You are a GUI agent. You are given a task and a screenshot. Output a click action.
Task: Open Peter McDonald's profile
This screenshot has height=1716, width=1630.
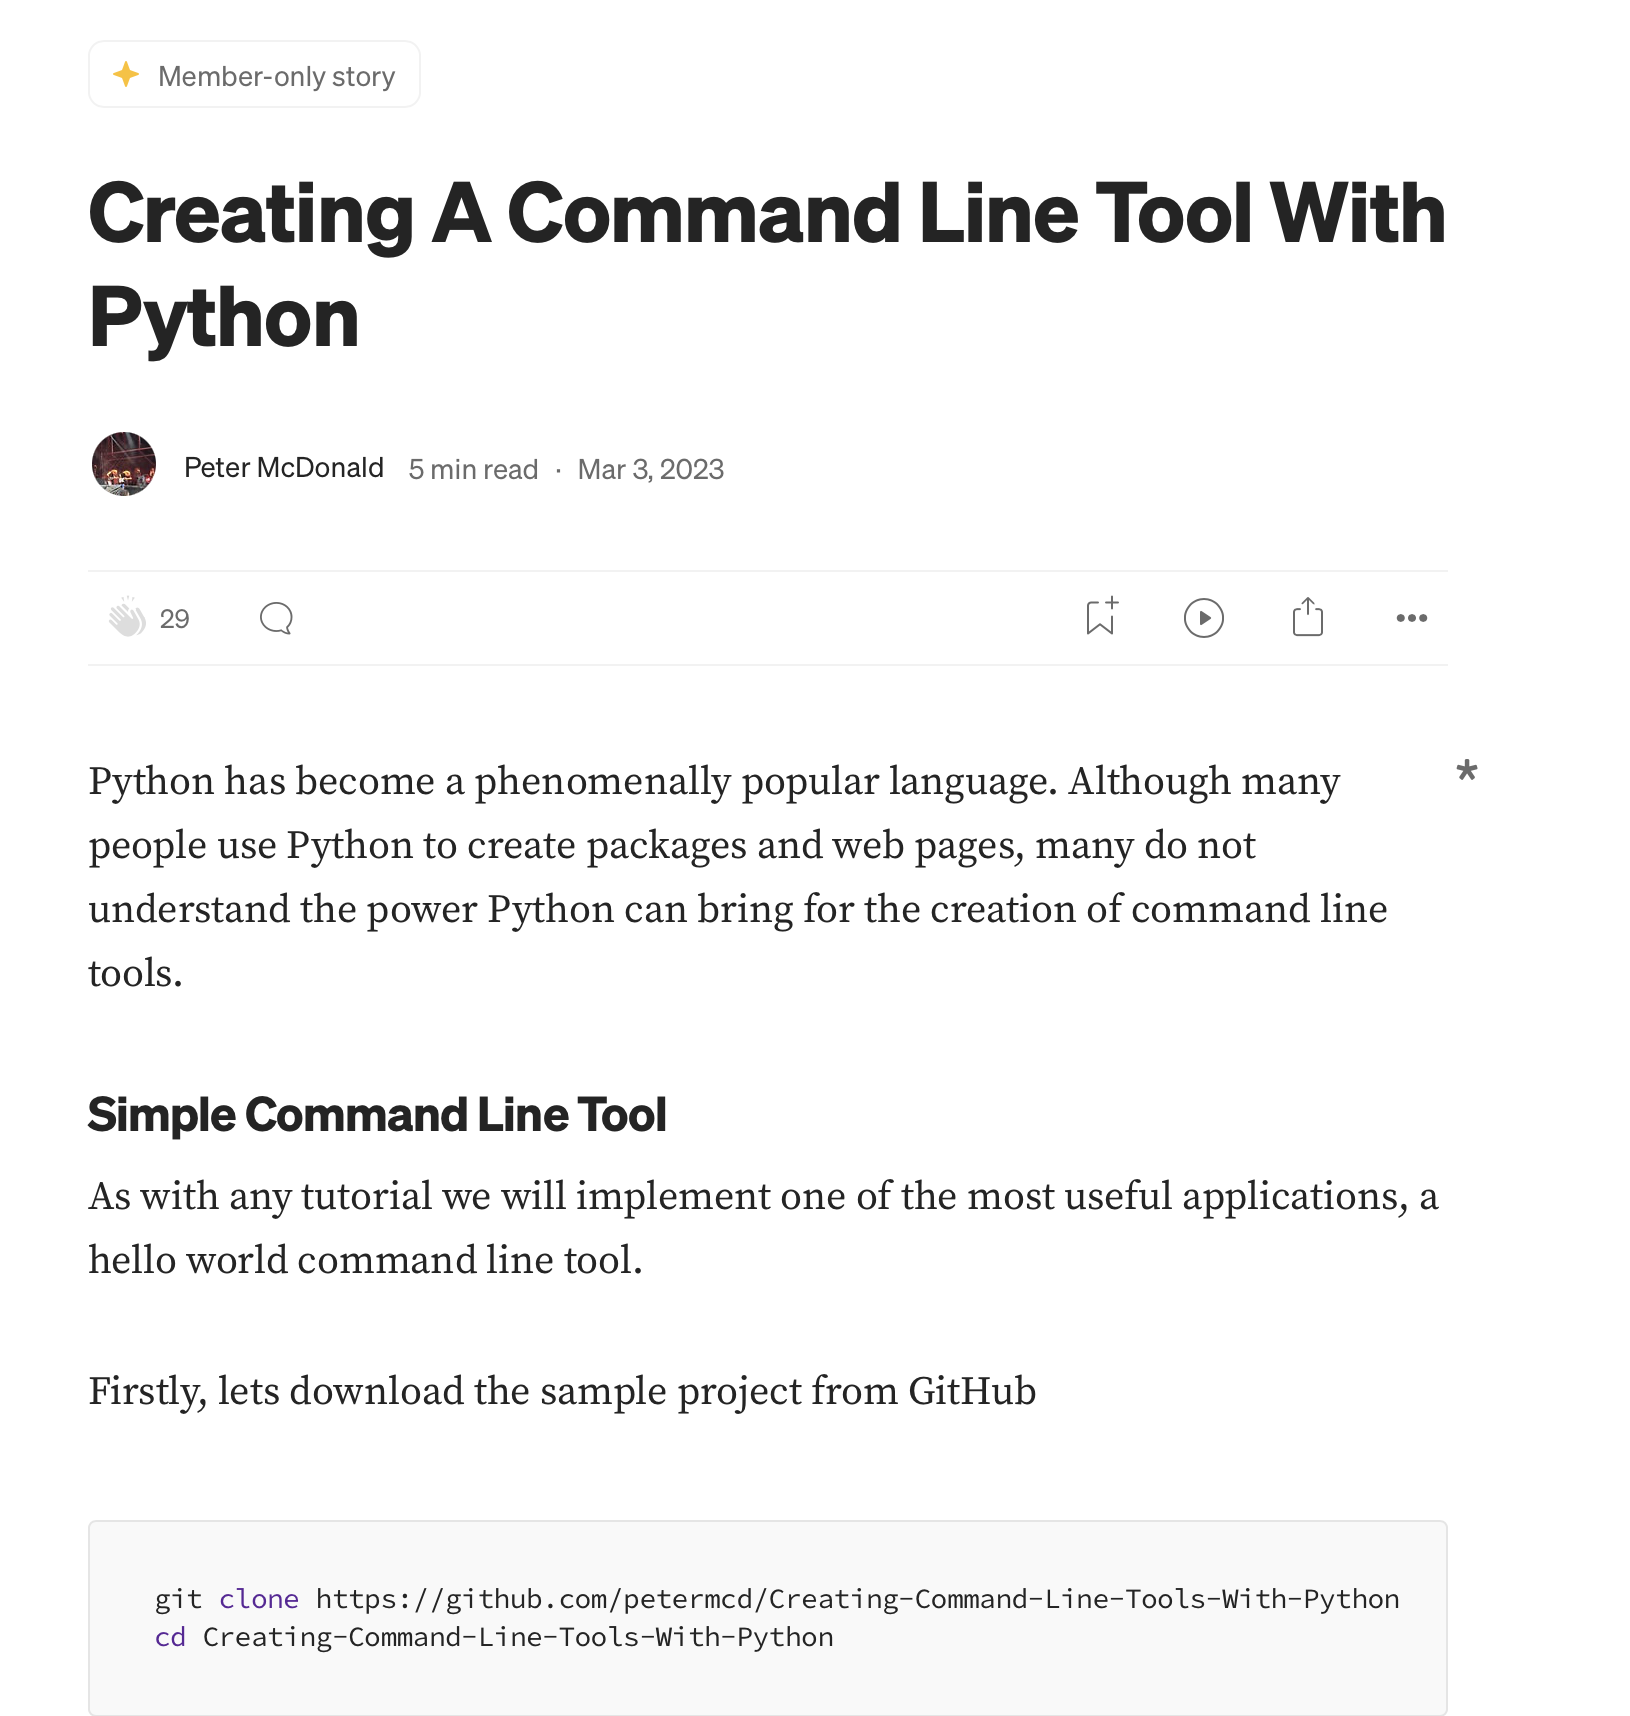click(284, 467)
